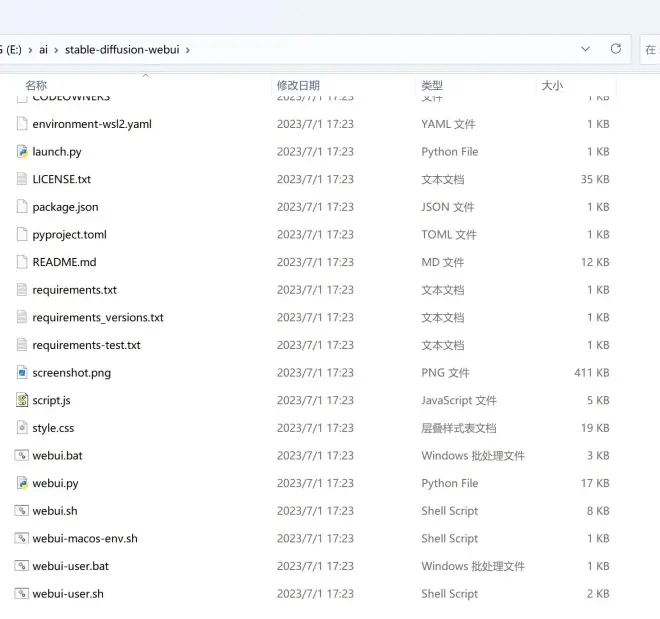The image size is (660, 619).
Task: Sort files by the 大小 column
Action: pyautogui.click(x=552, y=85)
